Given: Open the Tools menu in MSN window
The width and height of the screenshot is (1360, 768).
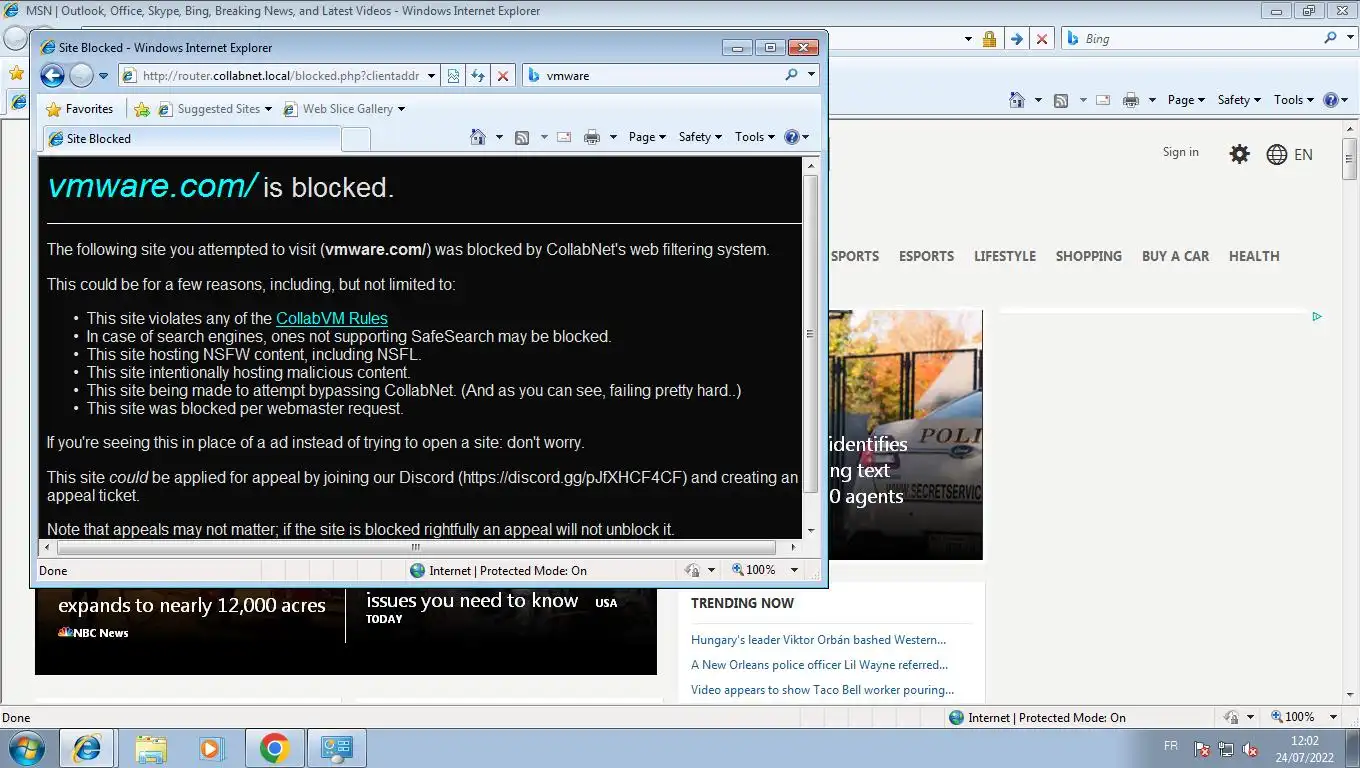Looking at the screenshot, I should pyautogui.click(x=1294, y=100).
